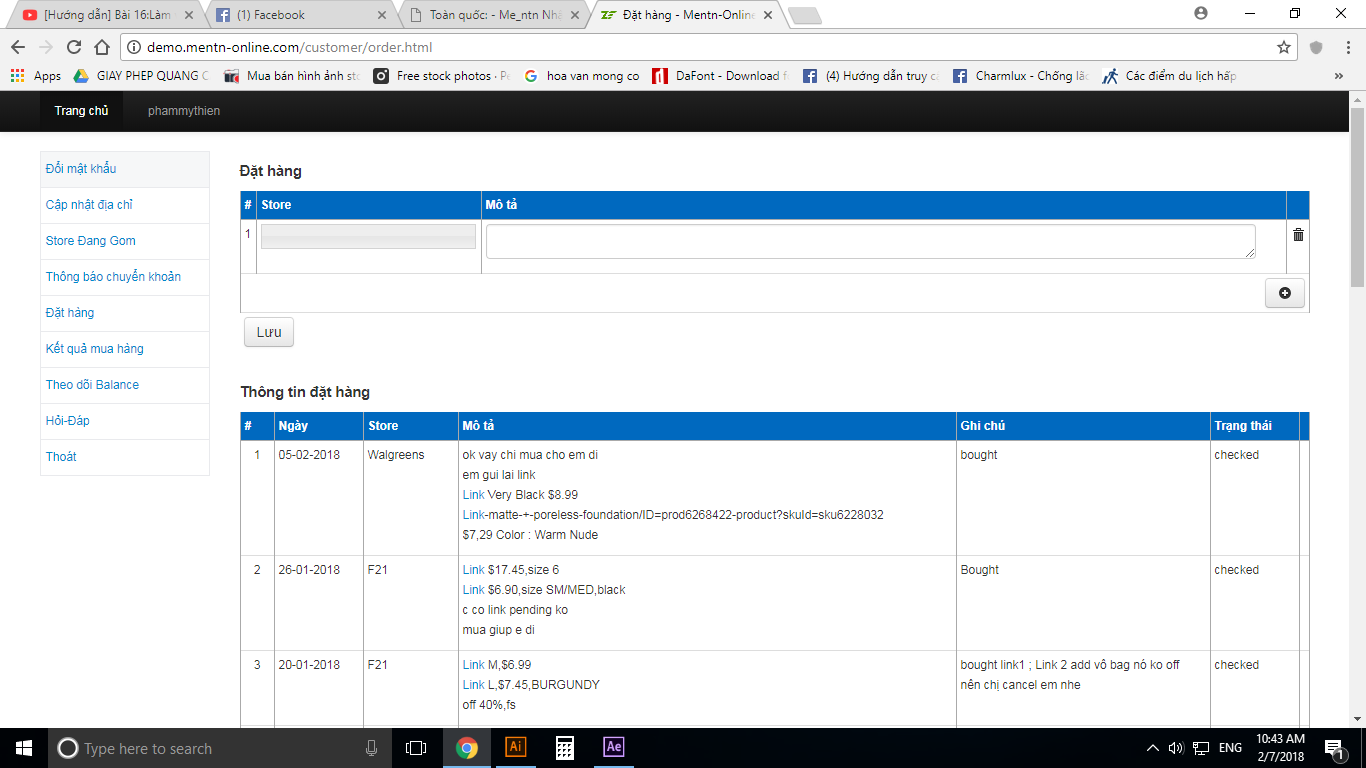
Task: Open Kết quả mua hàng sidebar link
Action: pos(95,349)
